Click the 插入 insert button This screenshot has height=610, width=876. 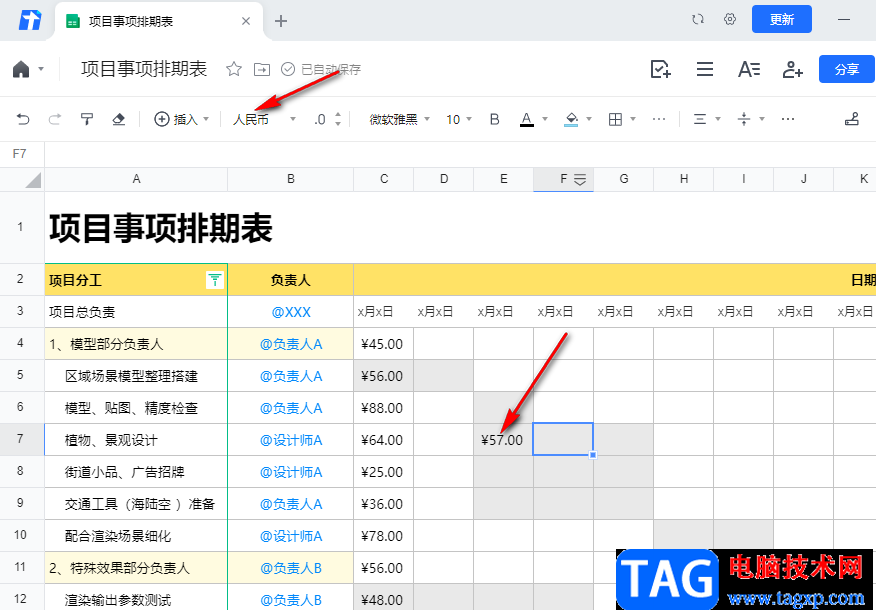tap(176, 119)
